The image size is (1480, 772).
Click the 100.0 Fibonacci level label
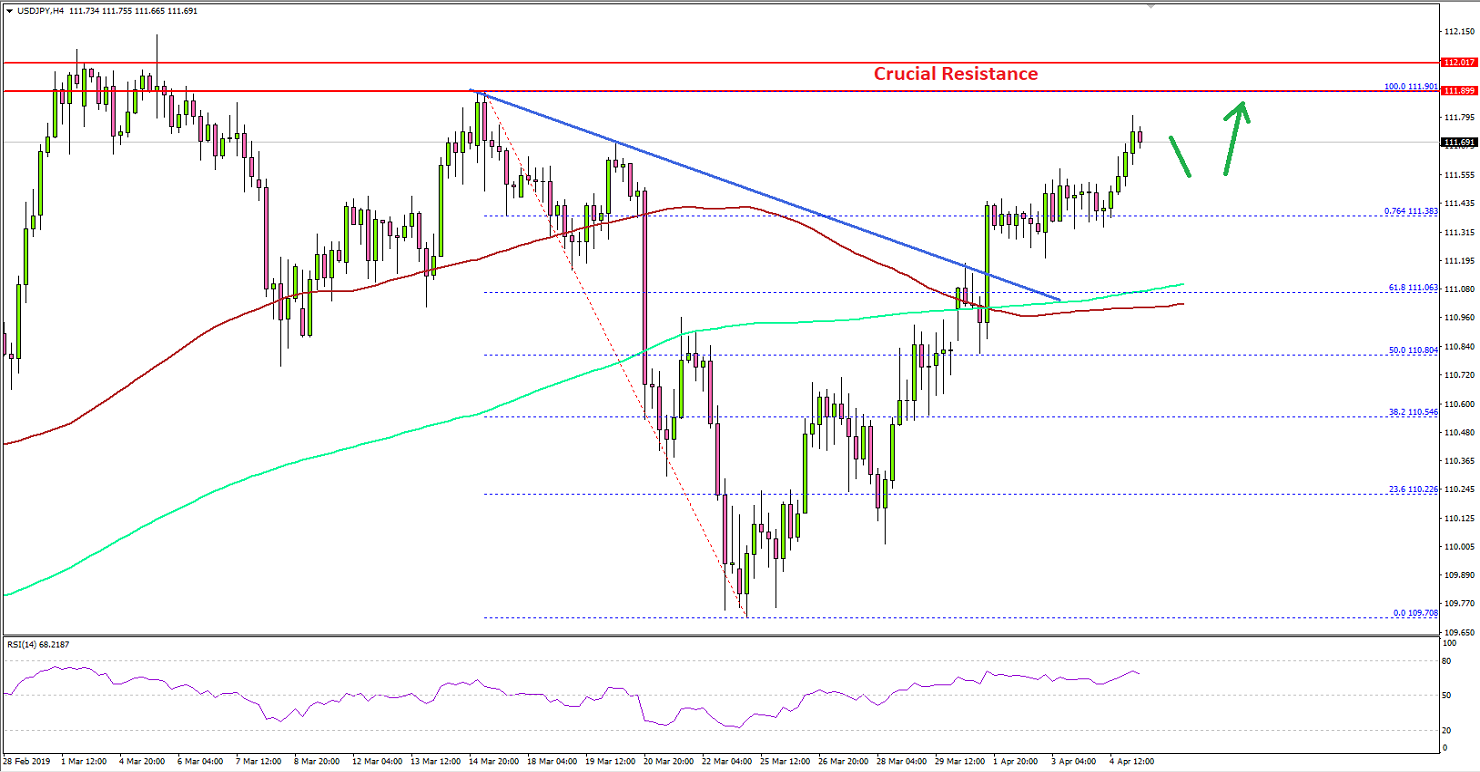[x=1410, y=86]
